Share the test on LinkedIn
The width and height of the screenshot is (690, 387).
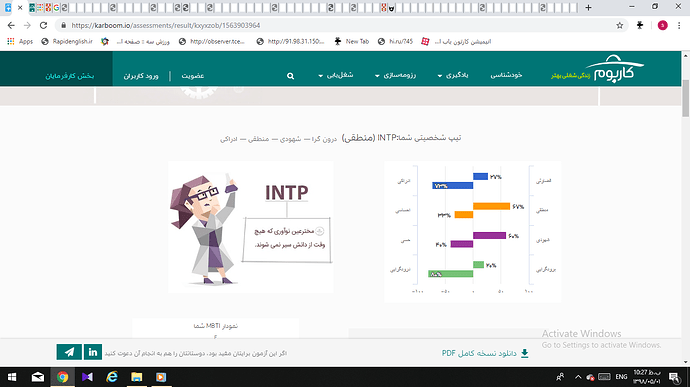[93, 352]
